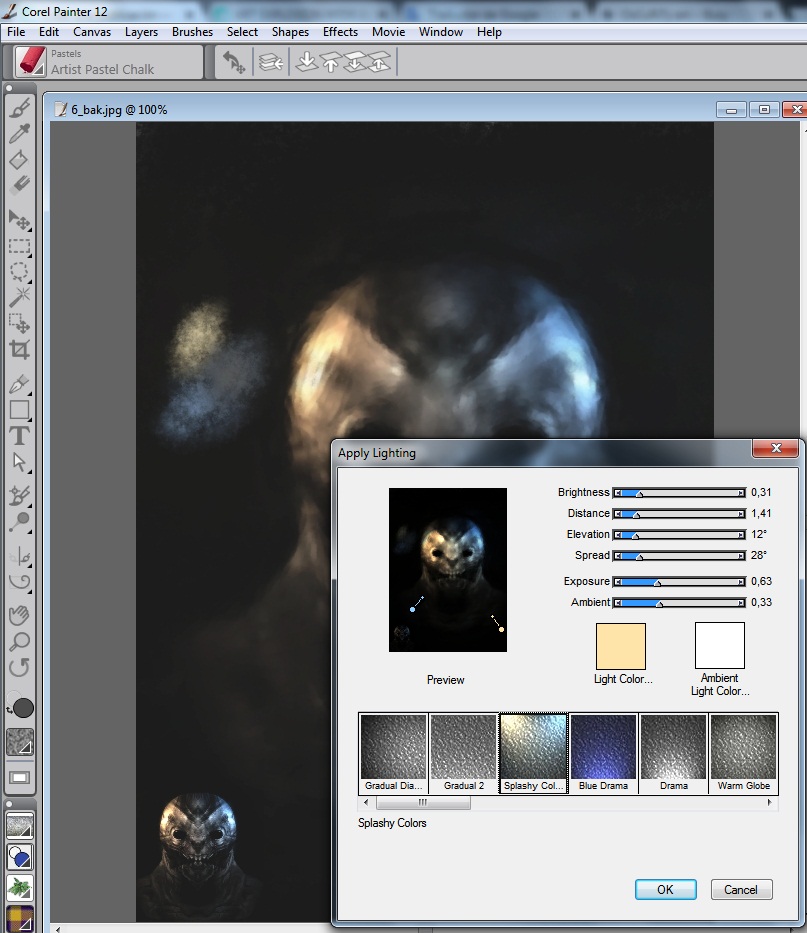Select the Lasso selection tool

pos(19,271)
